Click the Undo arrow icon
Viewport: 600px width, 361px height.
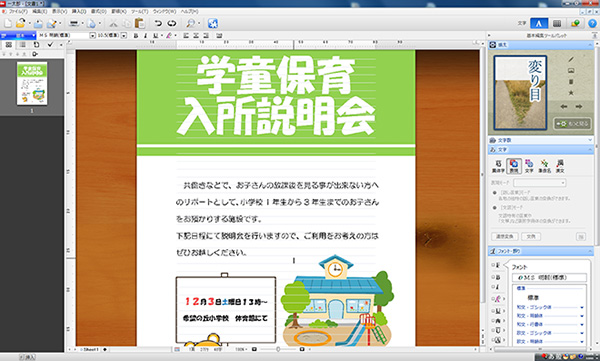(x=158, y=23)
